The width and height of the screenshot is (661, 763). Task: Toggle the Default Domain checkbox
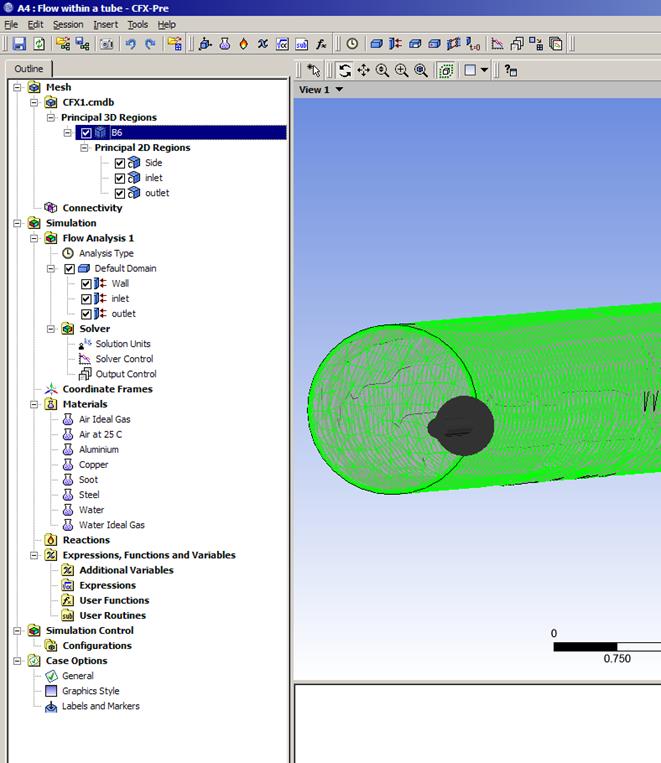[x=69, y=269]
